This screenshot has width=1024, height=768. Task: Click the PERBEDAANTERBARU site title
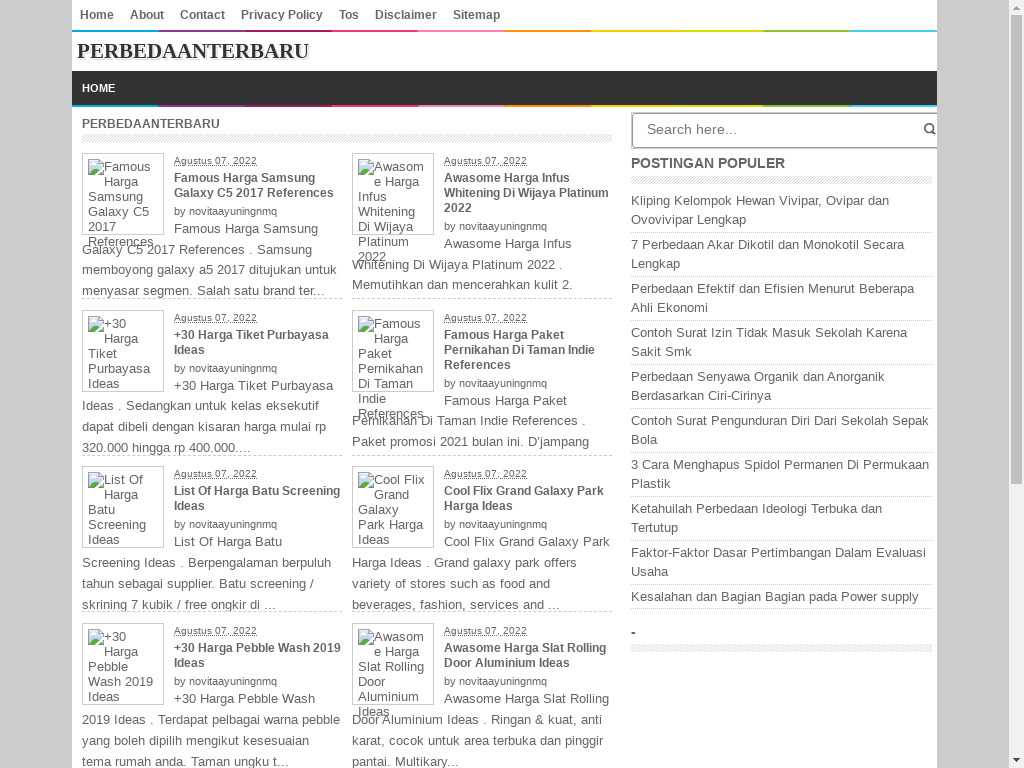coord(193,51)
